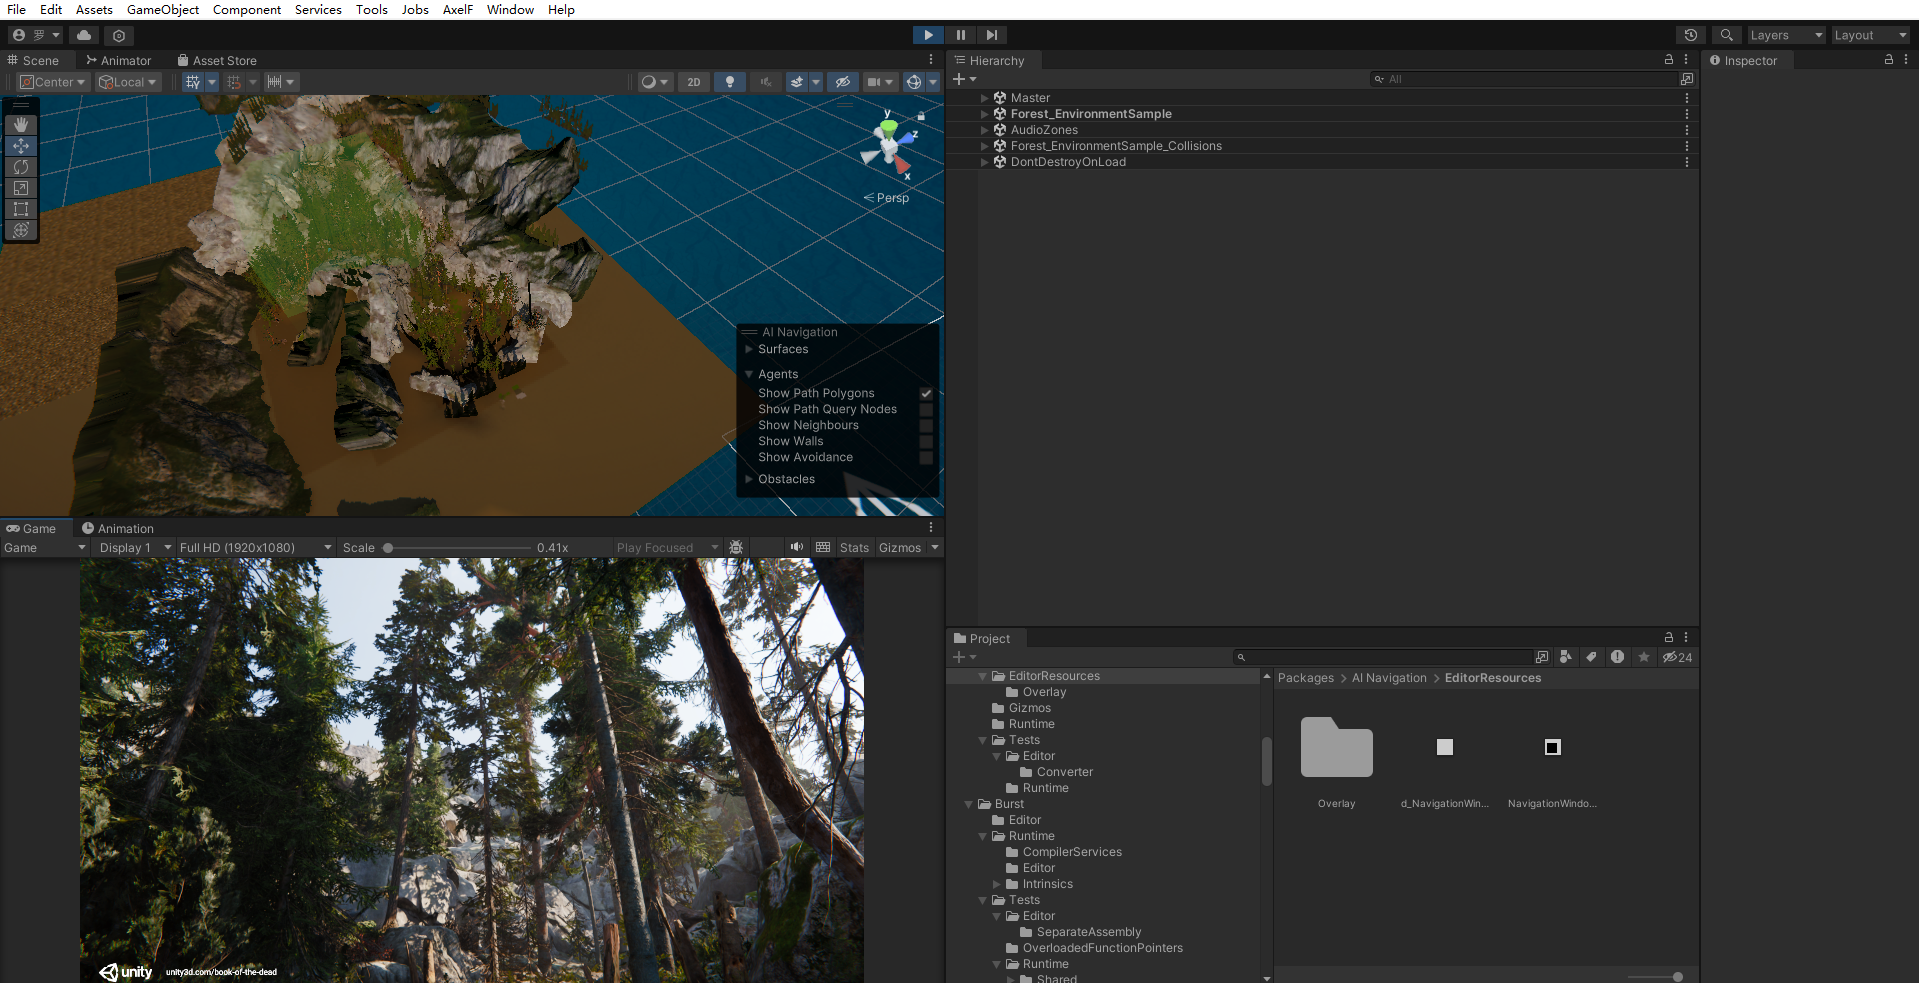The height and width of the screenshot is (983, 1919).
Task: Select the Rotate tool in Scene
Action: tap(21, 167)
